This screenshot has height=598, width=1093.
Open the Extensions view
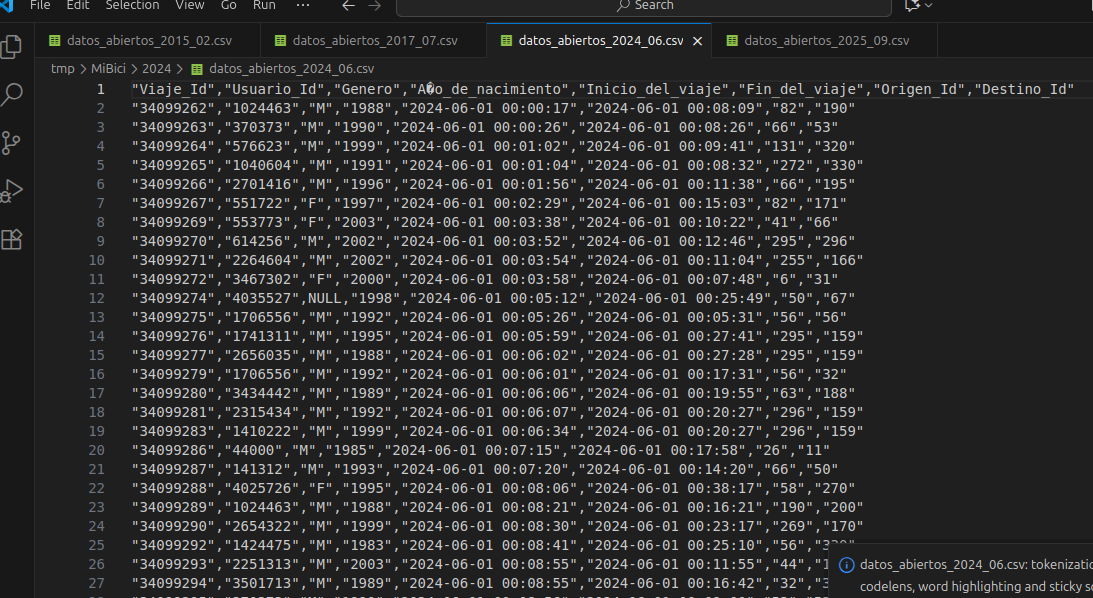[x=12, y=239]
